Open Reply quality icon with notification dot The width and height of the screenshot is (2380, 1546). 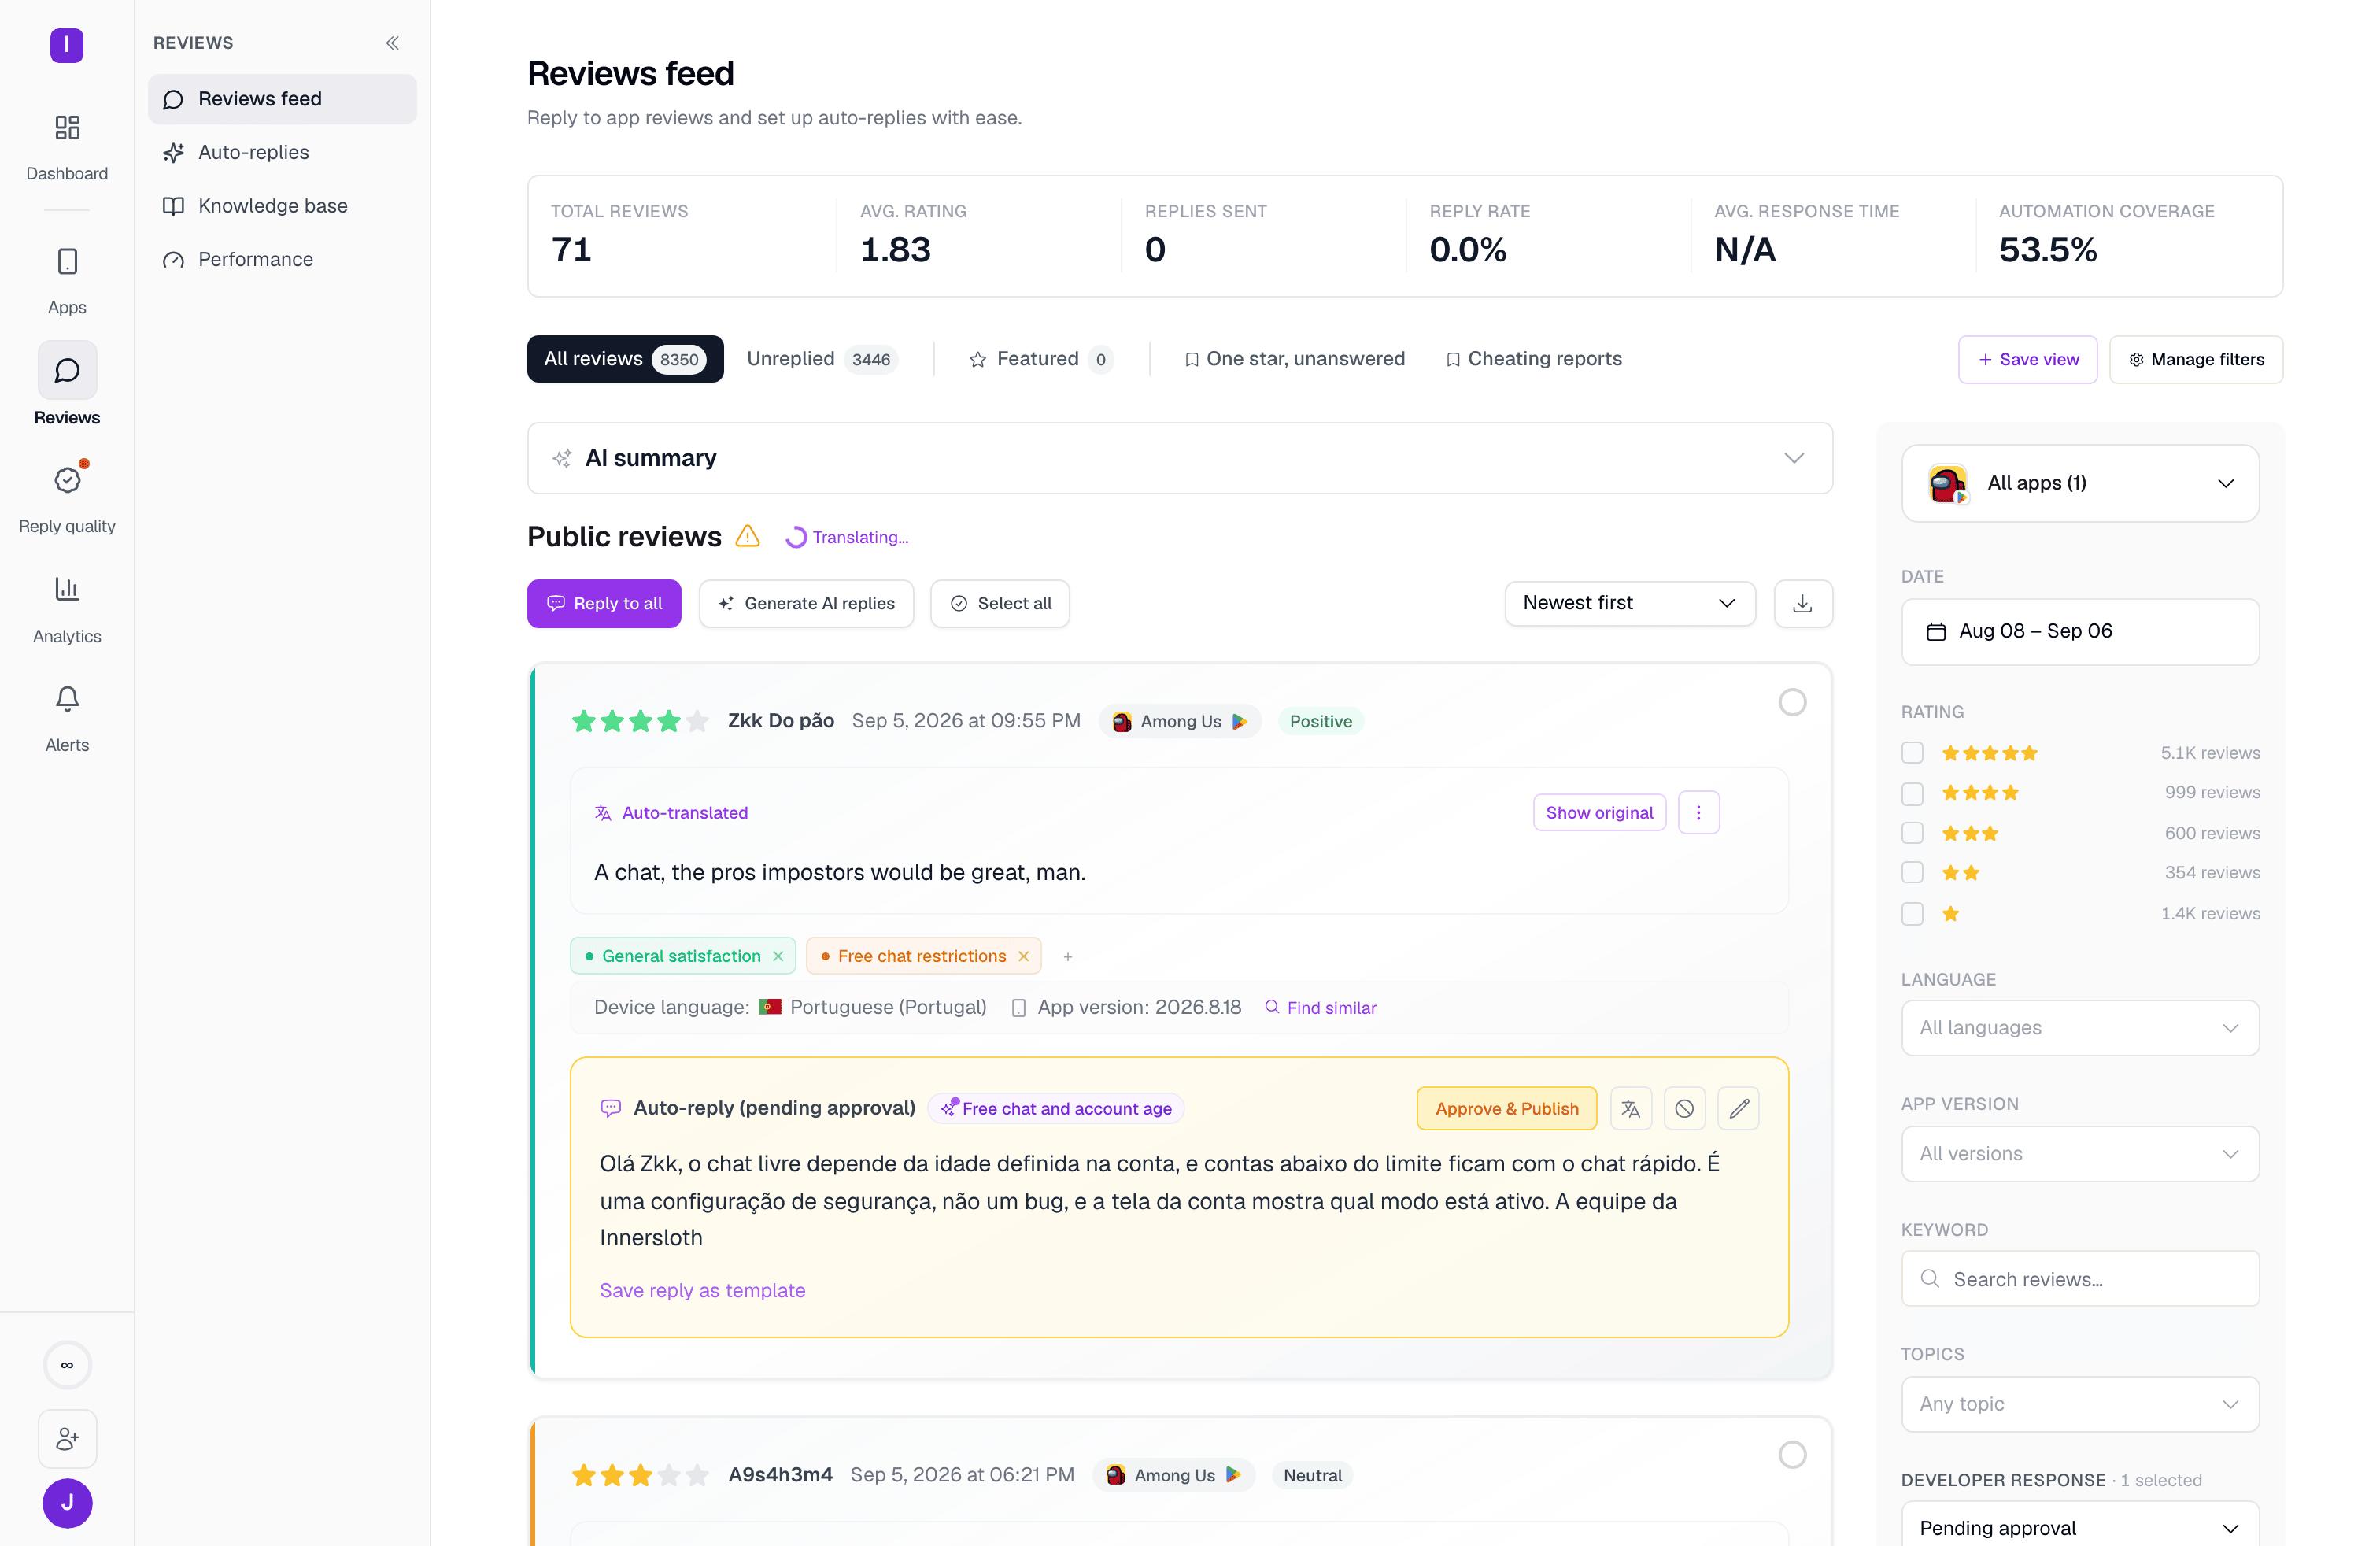(67, 481)
